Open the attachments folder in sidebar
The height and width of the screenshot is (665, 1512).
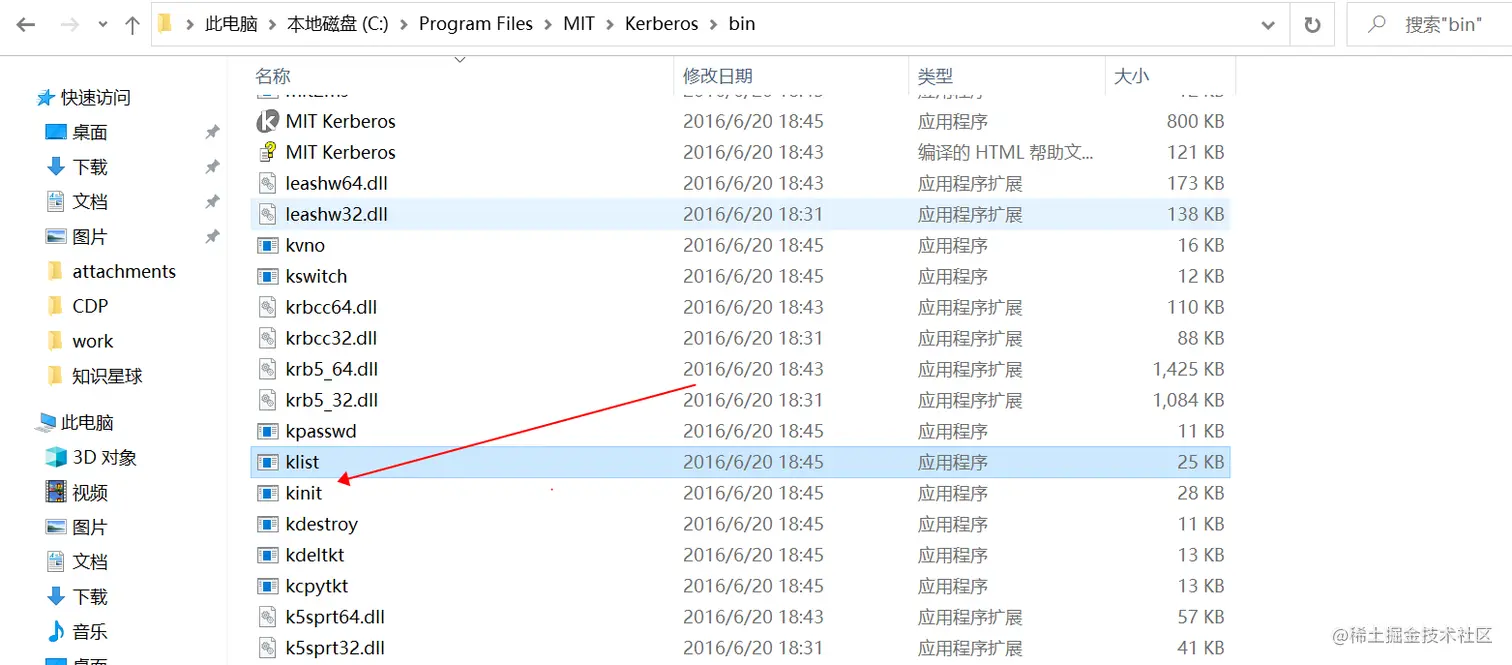pyautogui.click(x=124, y=271)
